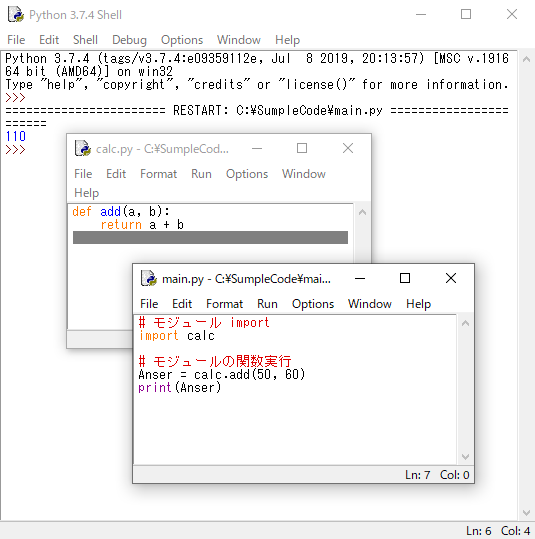Click the Shell scrollbar up arrow
This screenshot has width=535, height=539.
pyautogui.click(x=526, y=59)
